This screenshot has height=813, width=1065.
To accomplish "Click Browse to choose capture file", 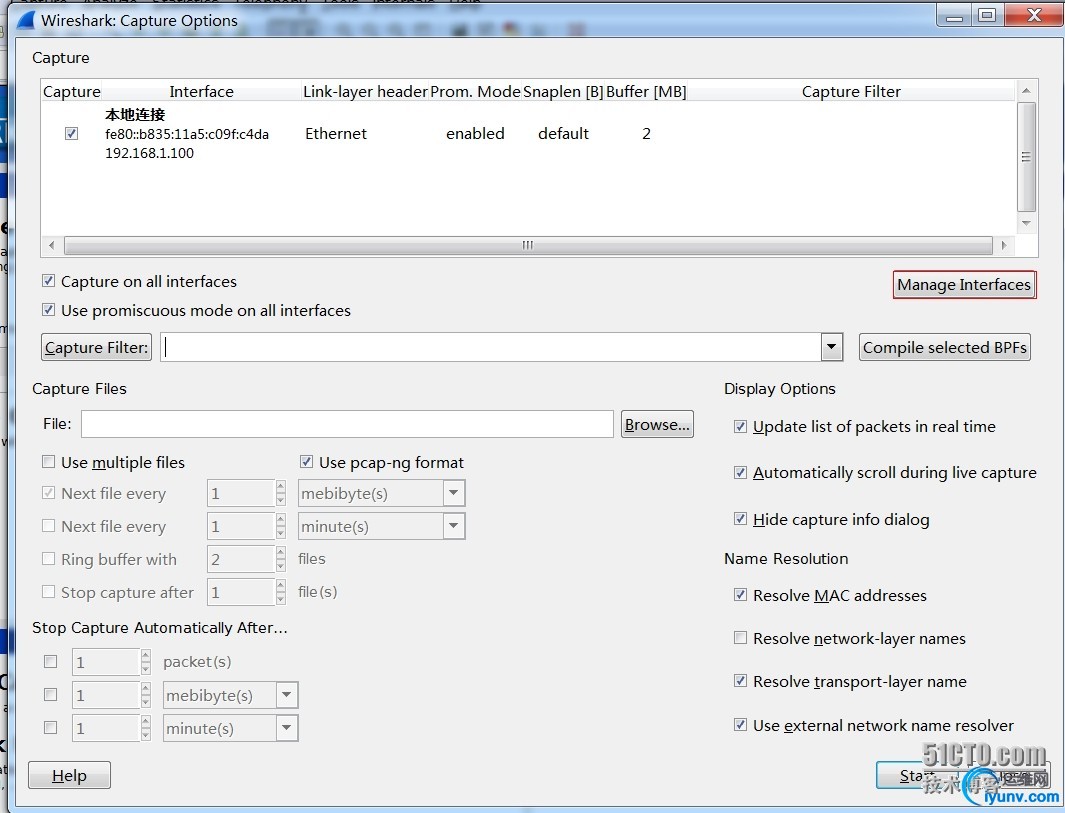I will click(657, 424).
